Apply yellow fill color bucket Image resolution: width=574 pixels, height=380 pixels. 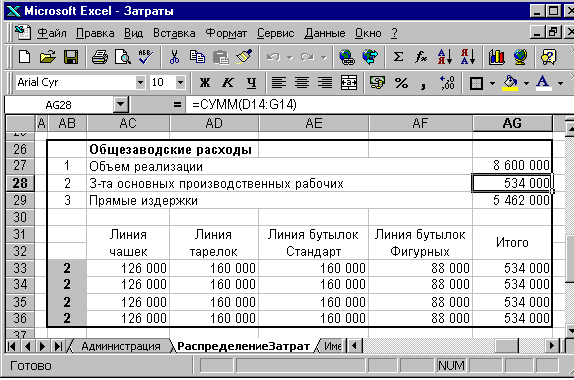tap(510, 83)
